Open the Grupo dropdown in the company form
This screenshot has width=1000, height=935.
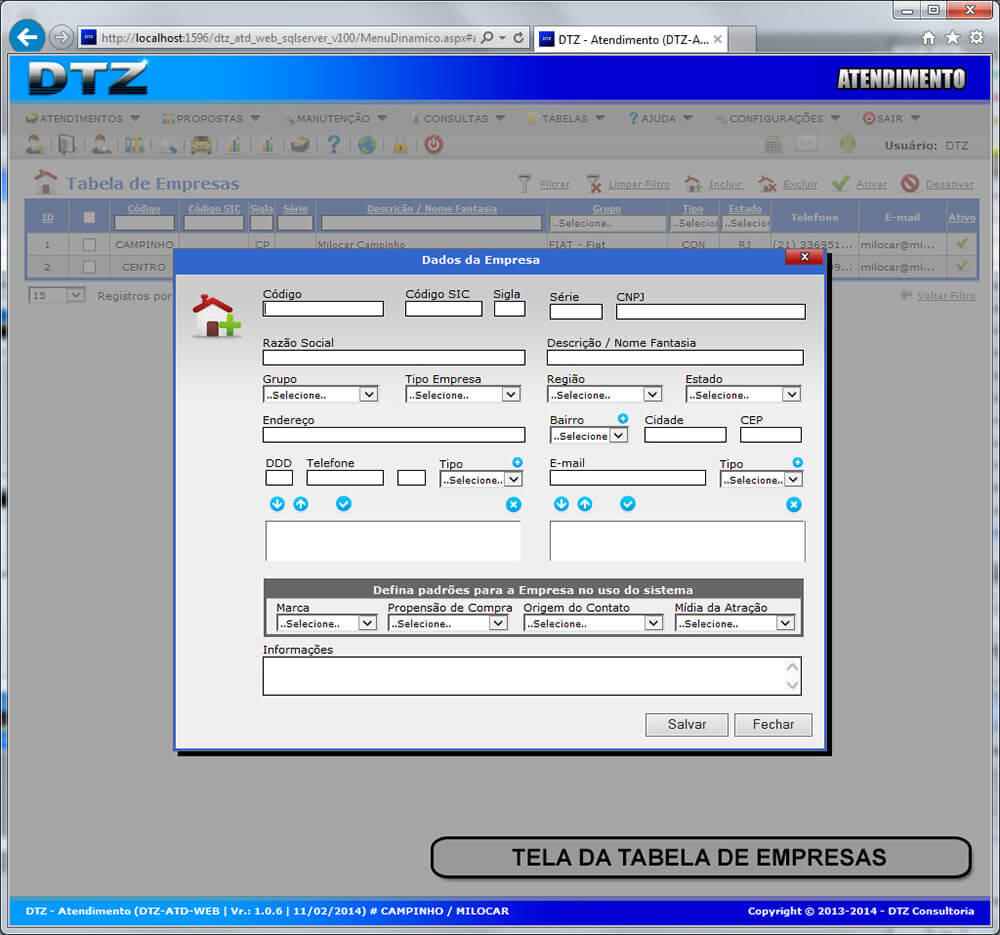point(320,395)
